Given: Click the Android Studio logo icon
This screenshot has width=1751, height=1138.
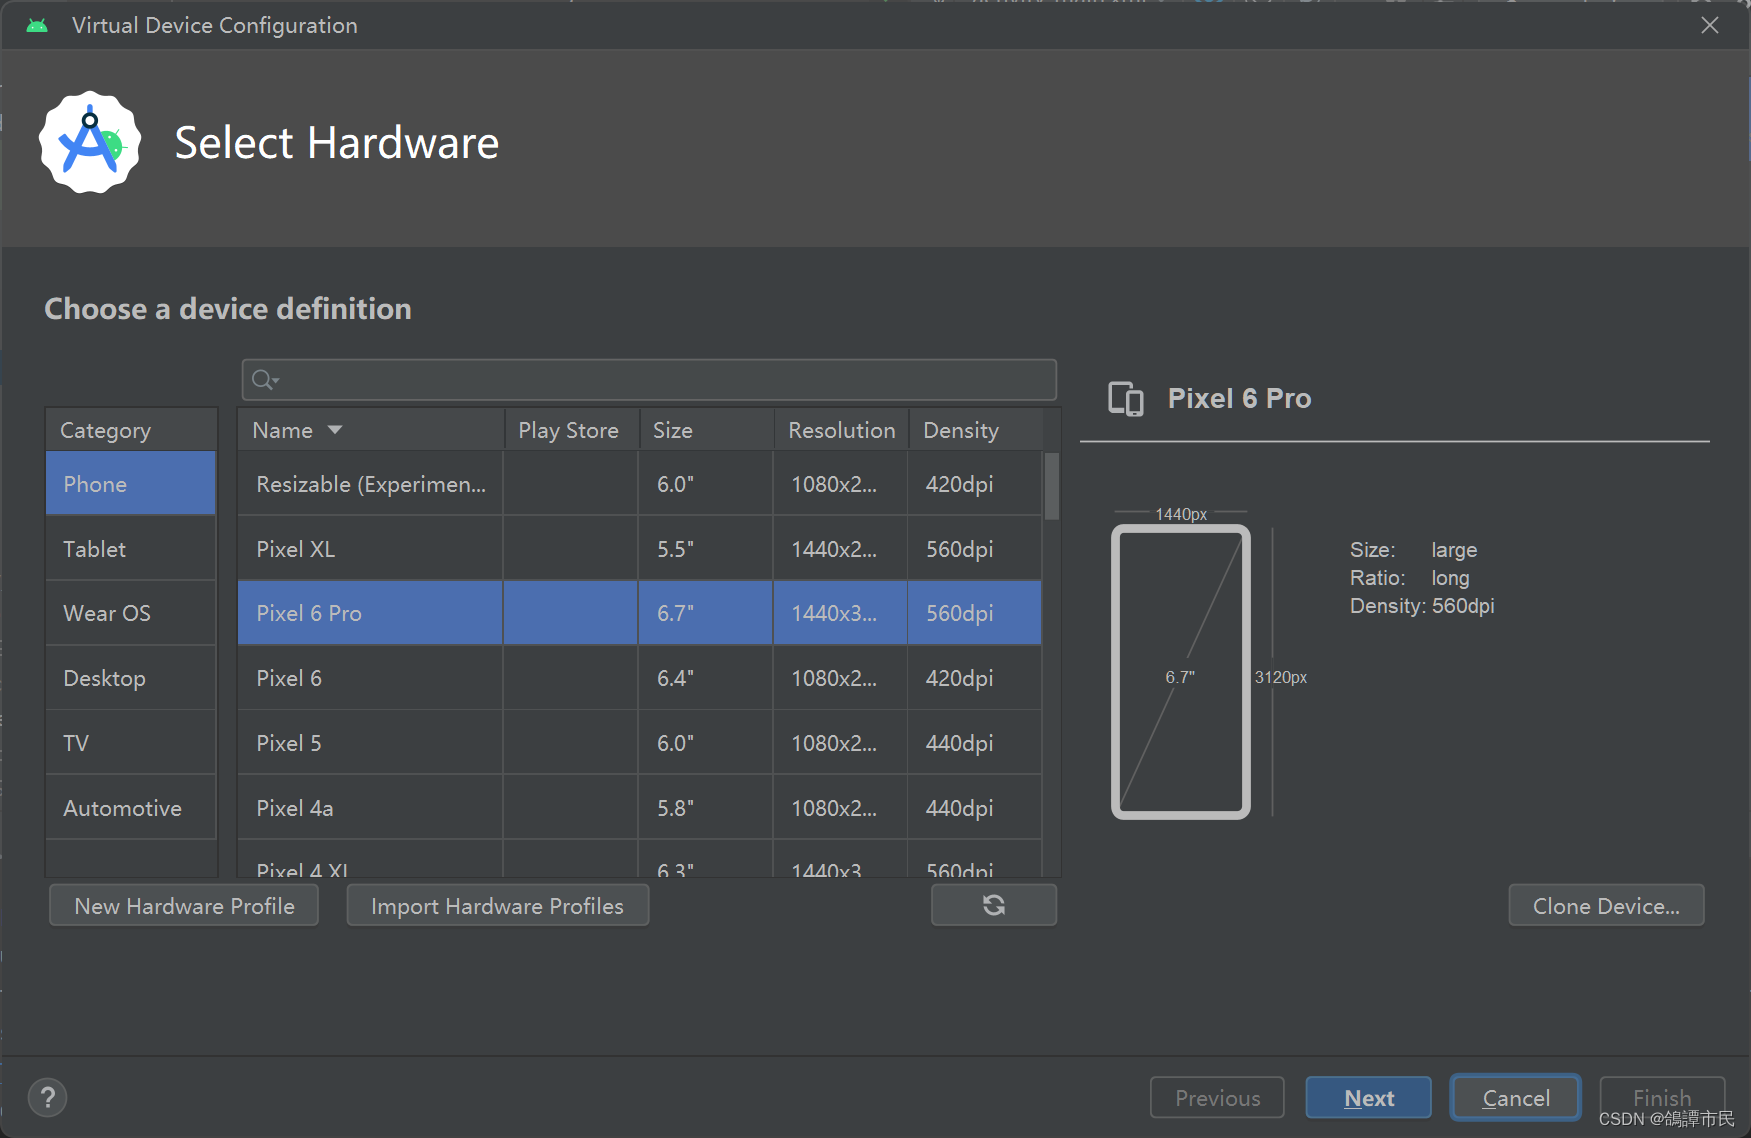Looking at the screenshot, I should tap(90, 142).
